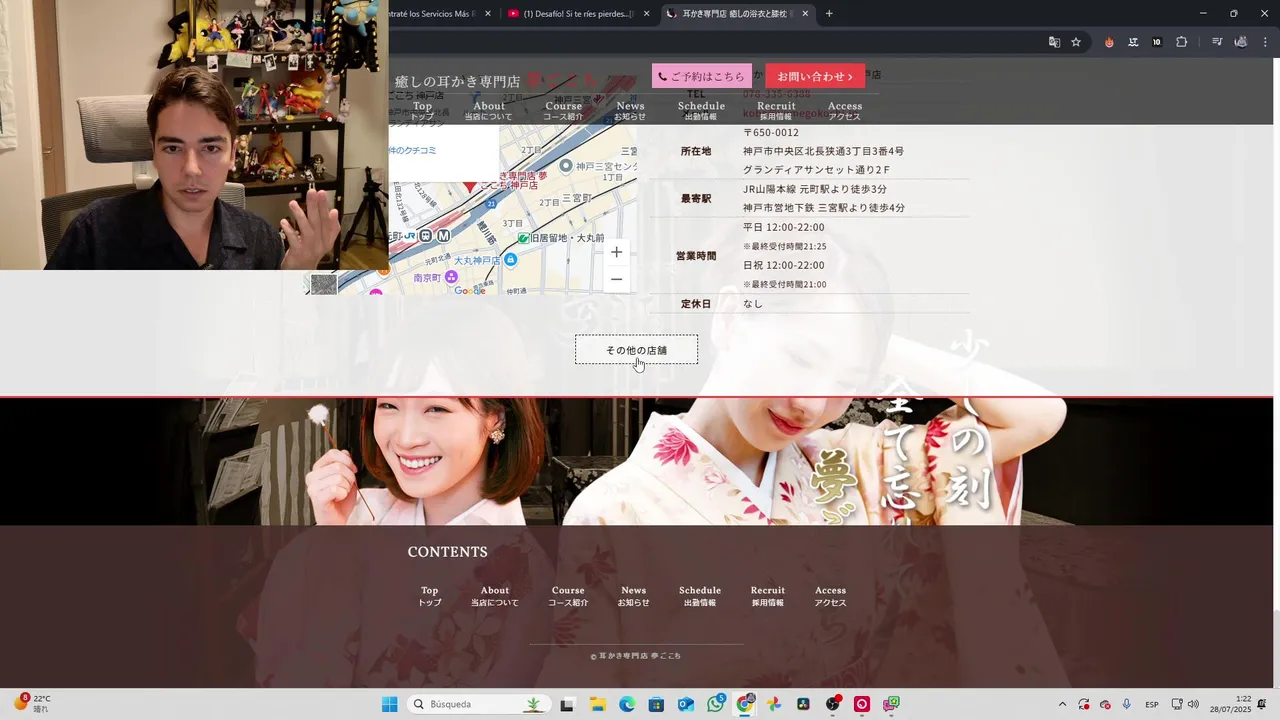Screen dimensions: 1280x720
Task: Open DaVinci Resolve from the taskbar
Action: coord(803,704)
